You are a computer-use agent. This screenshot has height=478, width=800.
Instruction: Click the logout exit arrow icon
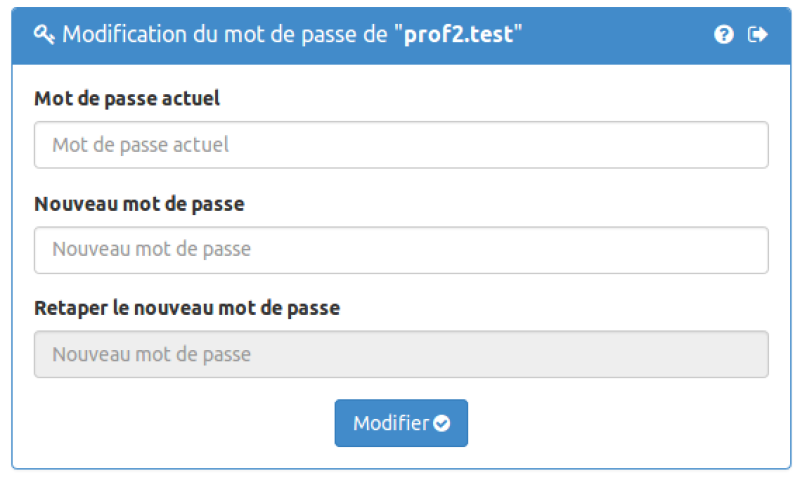[x=757, y=35]
